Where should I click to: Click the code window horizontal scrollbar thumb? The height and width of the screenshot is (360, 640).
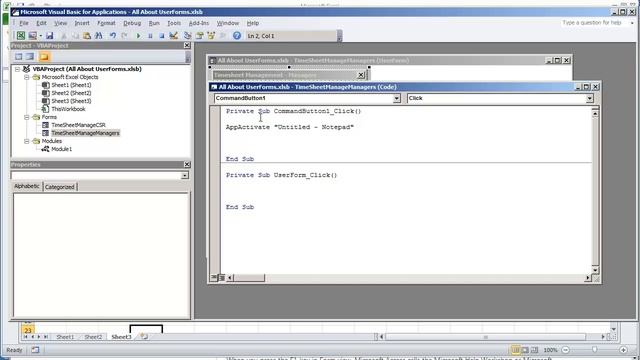click(x=249, y=278)
